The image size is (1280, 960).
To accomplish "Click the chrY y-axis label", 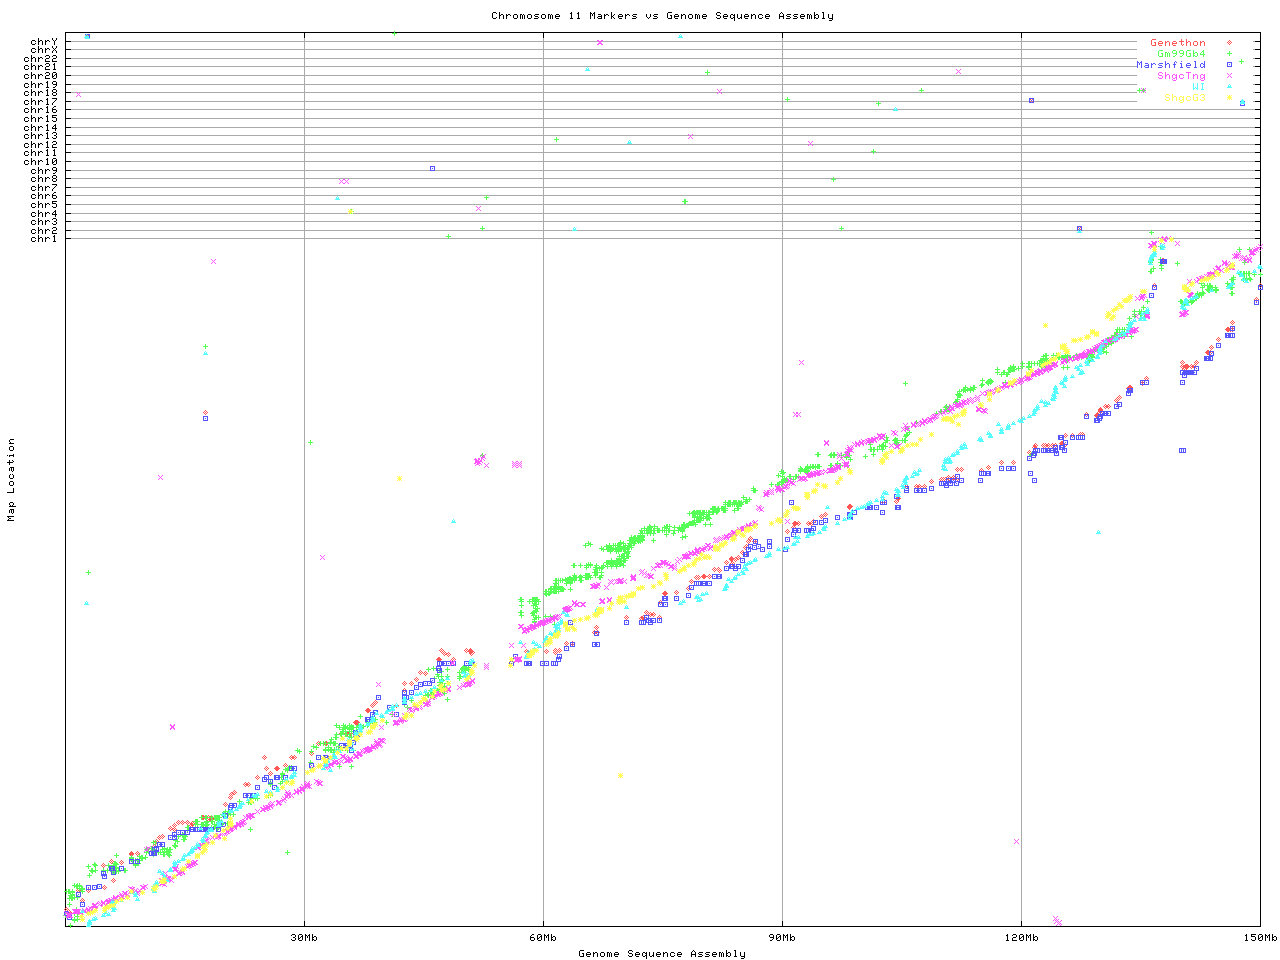I will (44, 41).
